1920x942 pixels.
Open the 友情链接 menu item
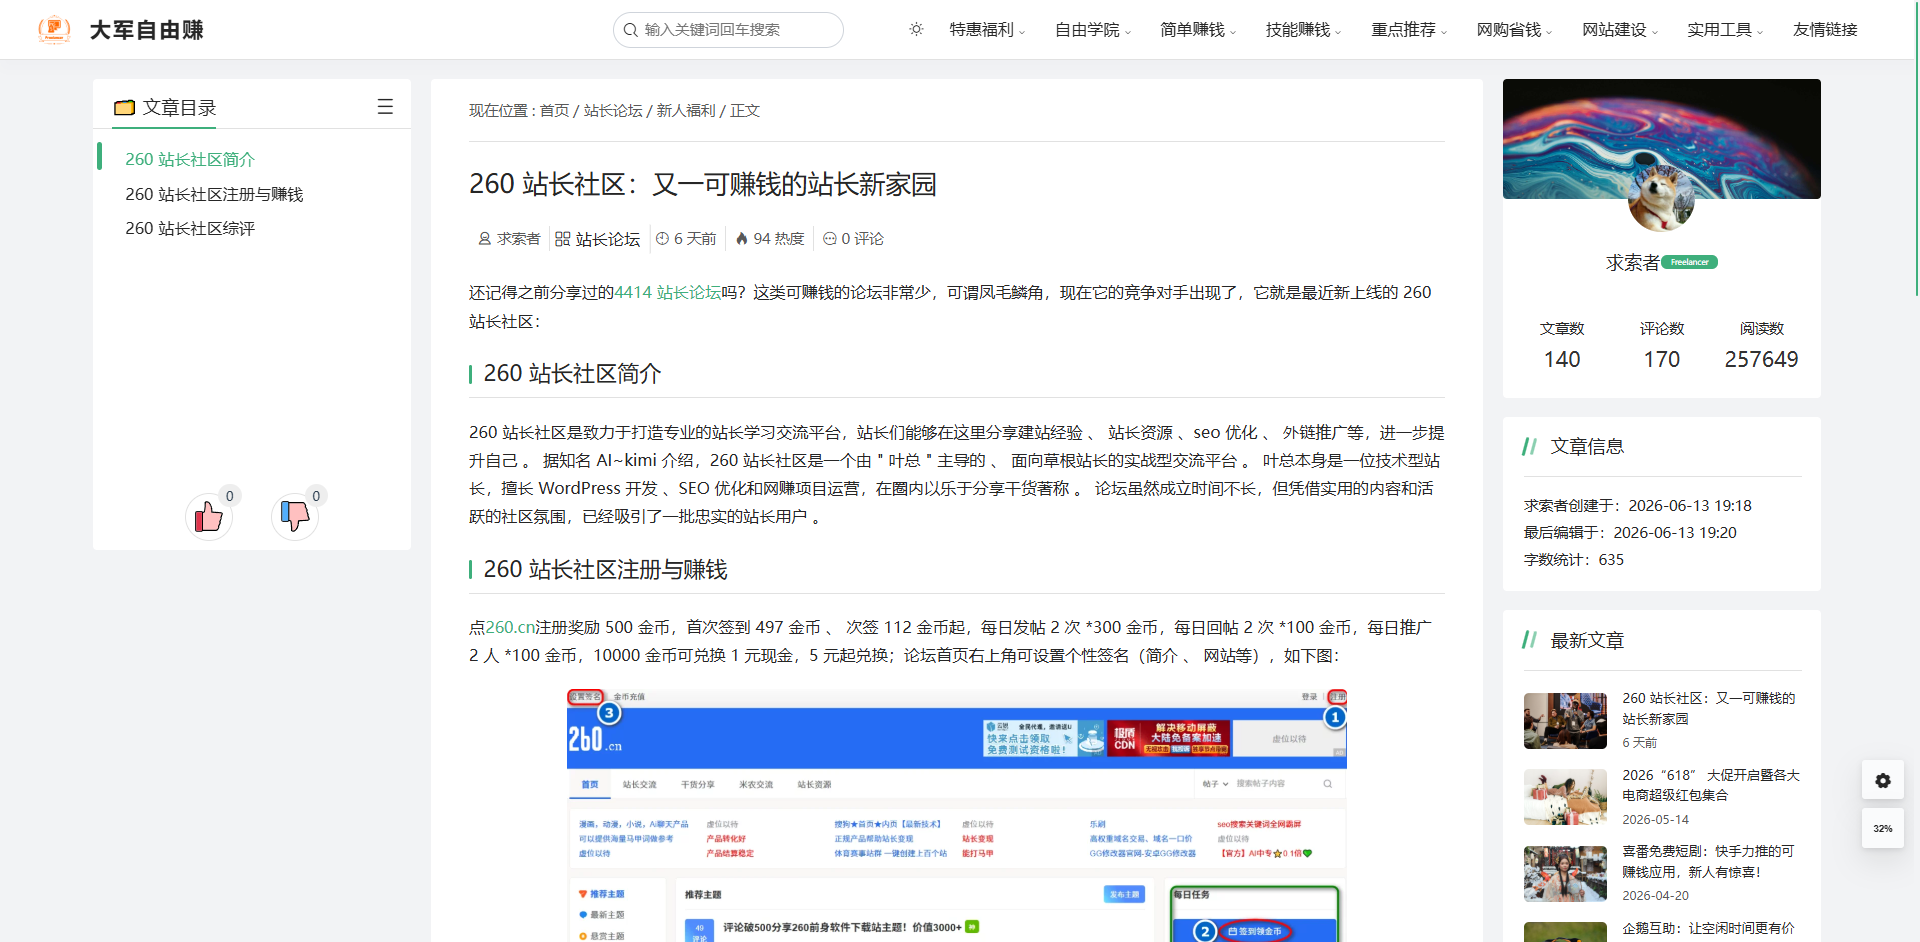click(x=1825, y=30)
